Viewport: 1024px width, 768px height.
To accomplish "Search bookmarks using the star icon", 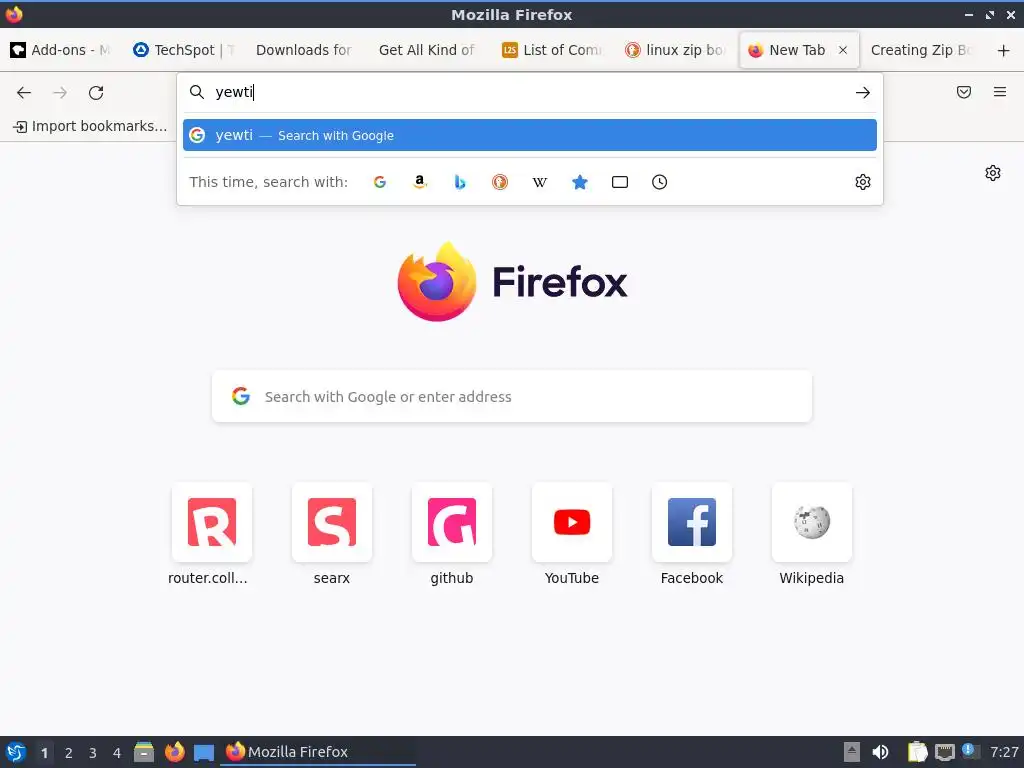I will click(580, 182).
